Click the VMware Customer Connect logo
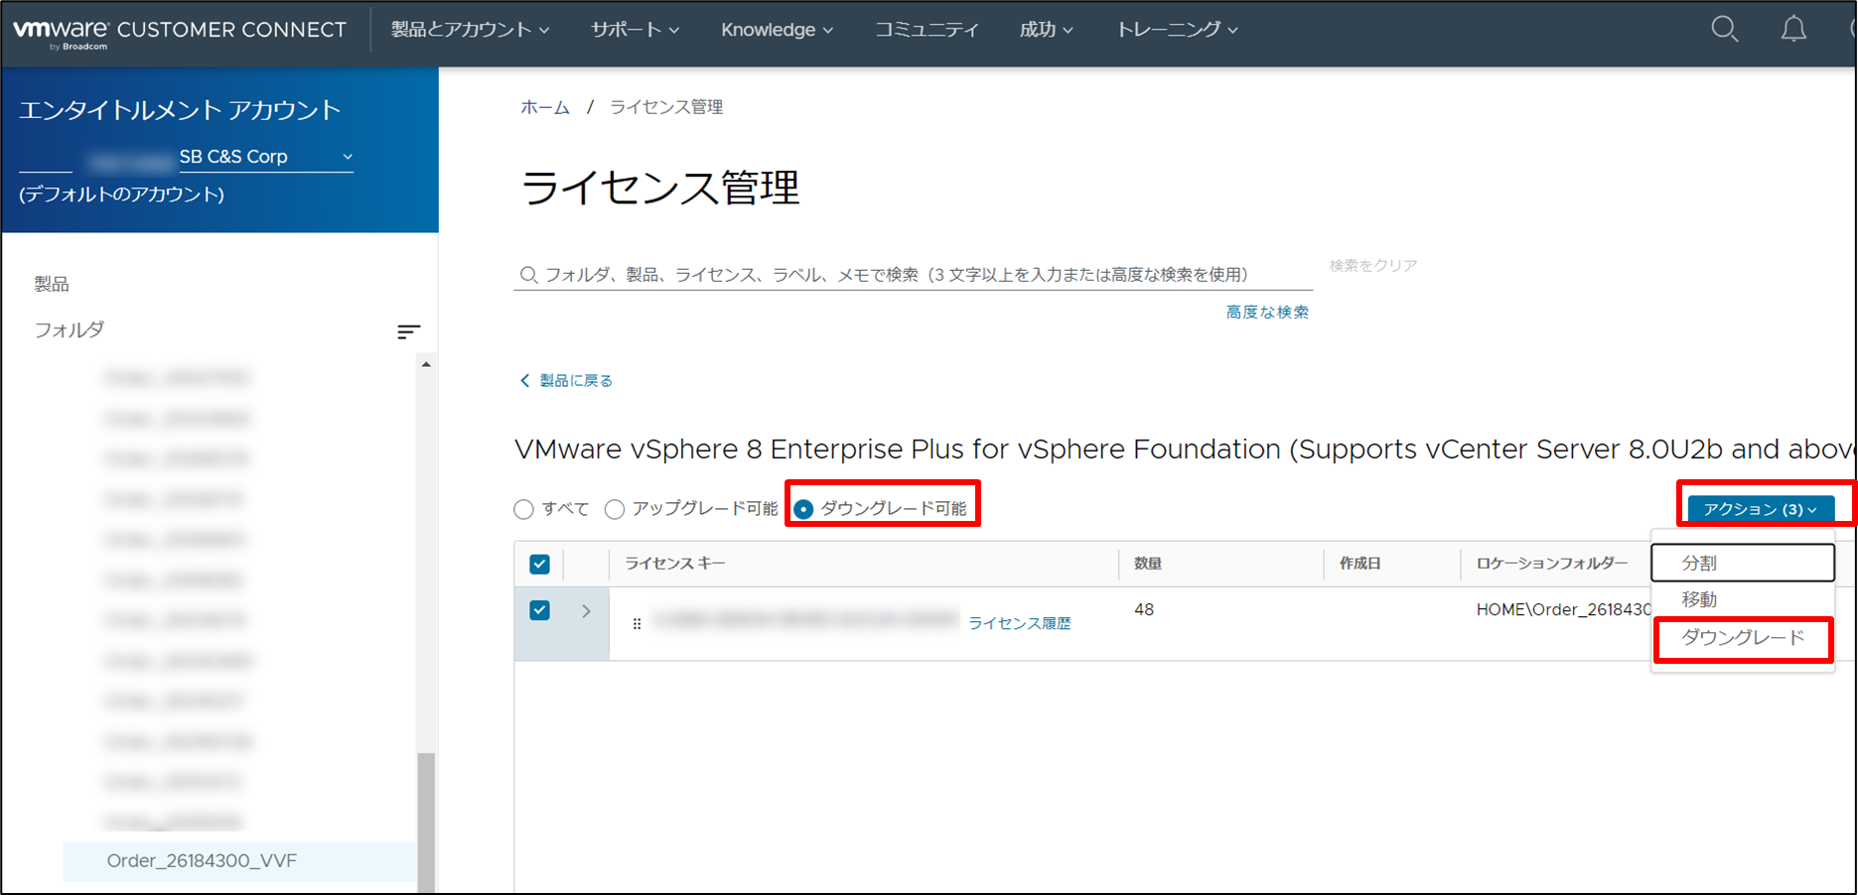Image resolution: width=1858 pixels, height=895 pixels. 180,31
